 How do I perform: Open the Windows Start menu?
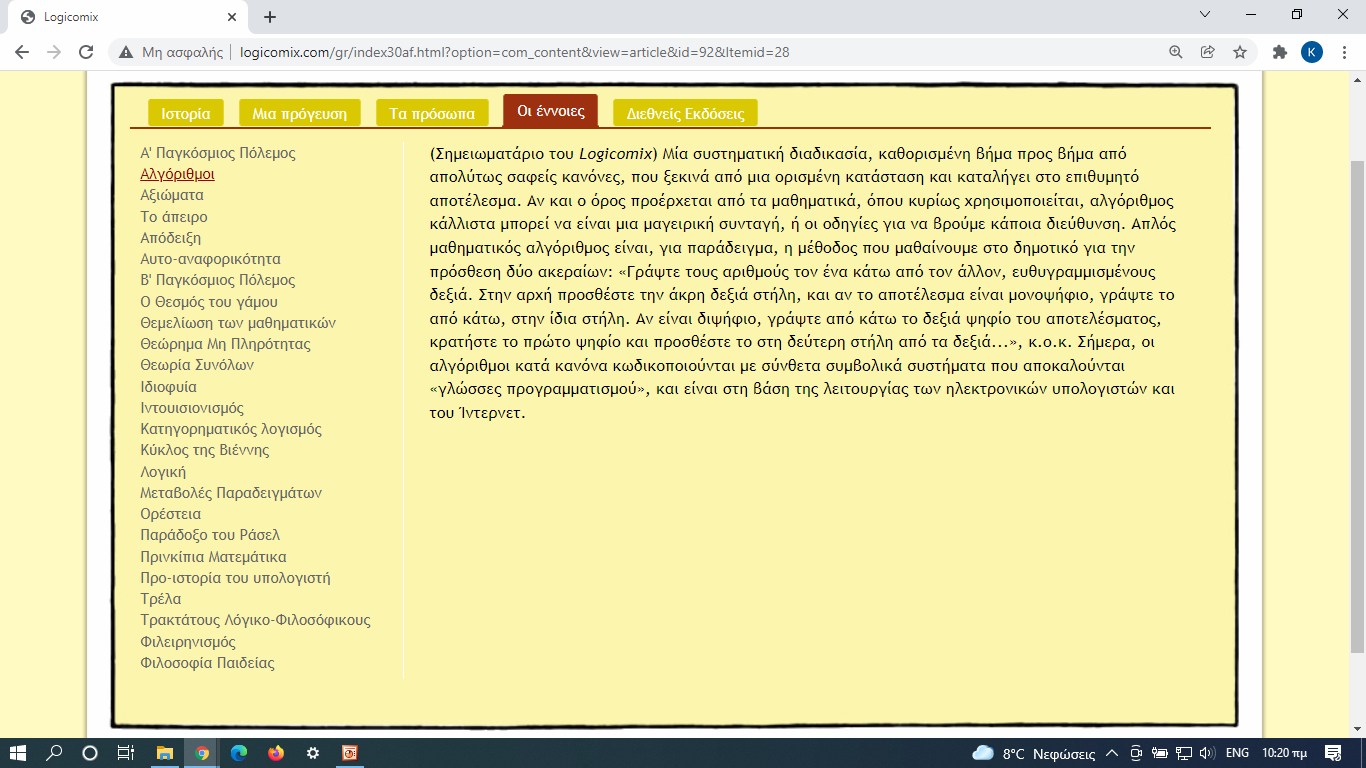[x=18, y=753]
